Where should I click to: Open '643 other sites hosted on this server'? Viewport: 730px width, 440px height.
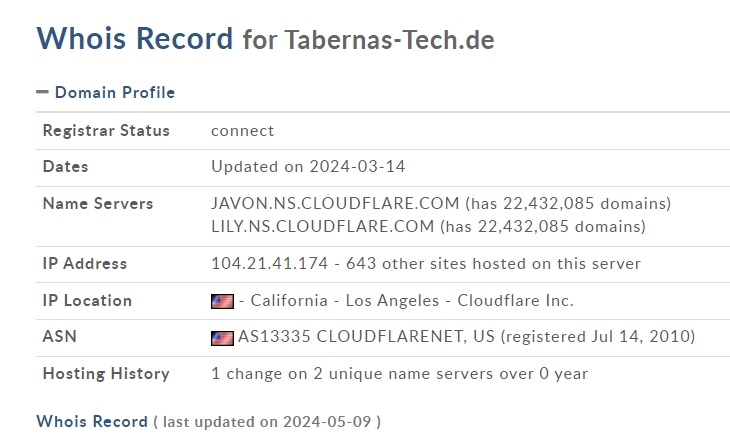(x=493, y=264)
